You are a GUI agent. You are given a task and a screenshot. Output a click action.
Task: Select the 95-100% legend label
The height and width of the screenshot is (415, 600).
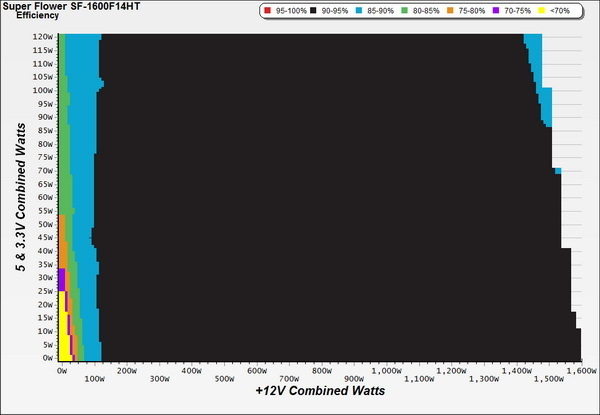(x=291, y=11)
